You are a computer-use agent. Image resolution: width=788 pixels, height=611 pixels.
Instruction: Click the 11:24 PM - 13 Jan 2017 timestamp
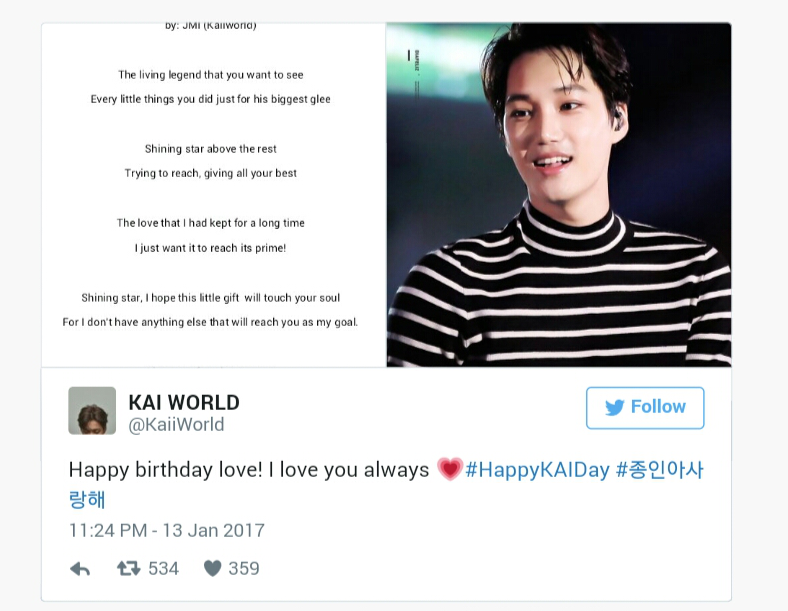coord(166,530)
